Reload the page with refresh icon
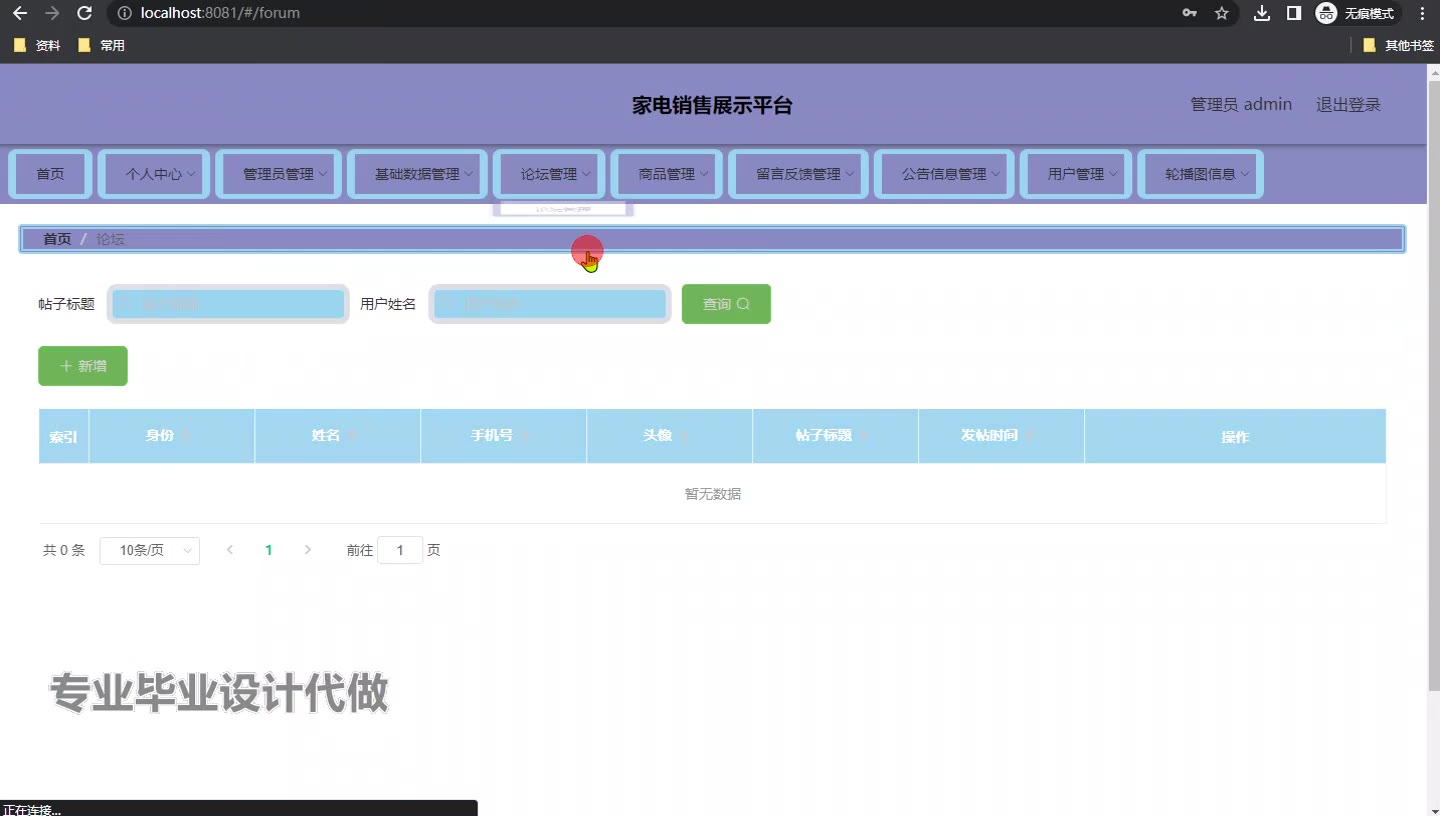Screen dimensions: 1440x816 click(x=85, y=13)
